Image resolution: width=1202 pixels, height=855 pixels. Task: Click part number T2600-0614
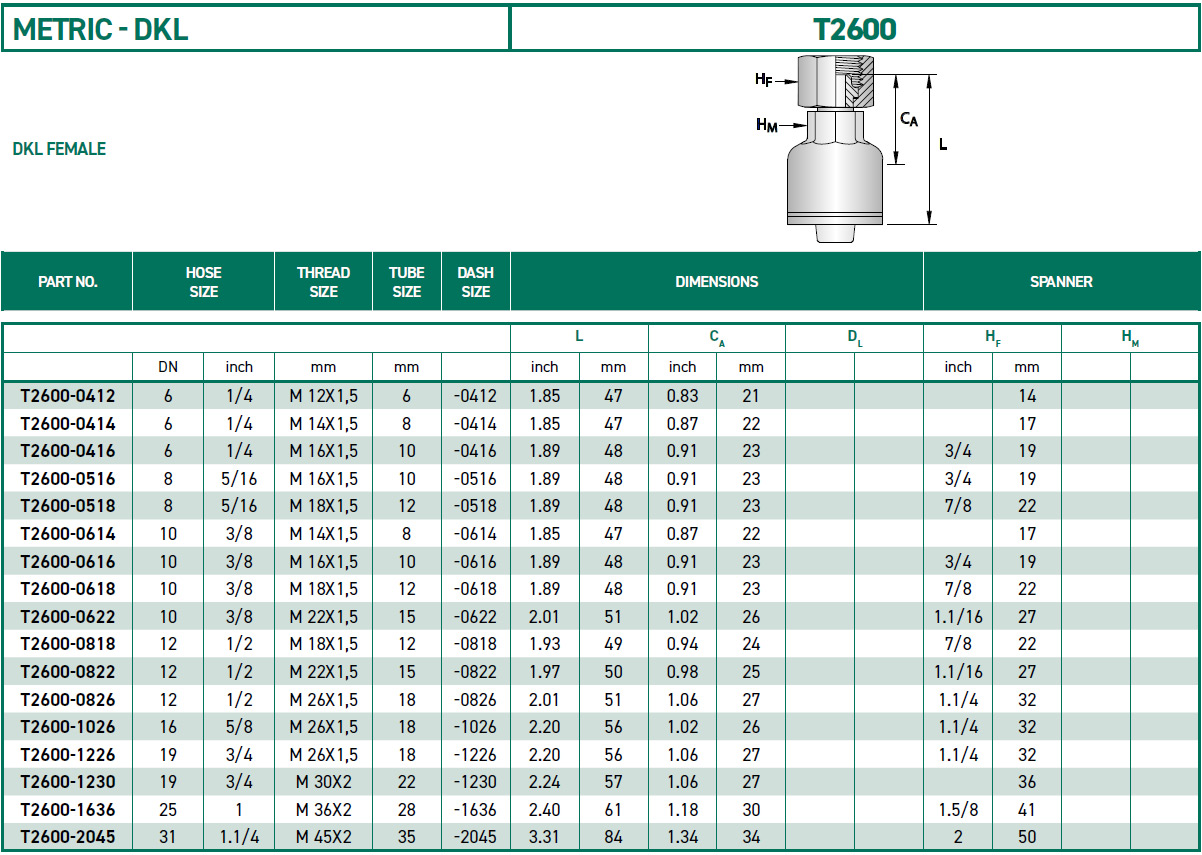coord(67,534)
